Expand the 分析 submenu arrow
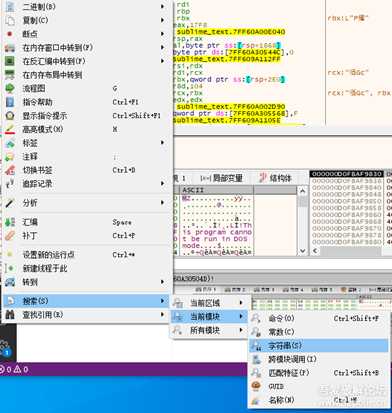Screen dimensions: 392x413 coord(163,203)
